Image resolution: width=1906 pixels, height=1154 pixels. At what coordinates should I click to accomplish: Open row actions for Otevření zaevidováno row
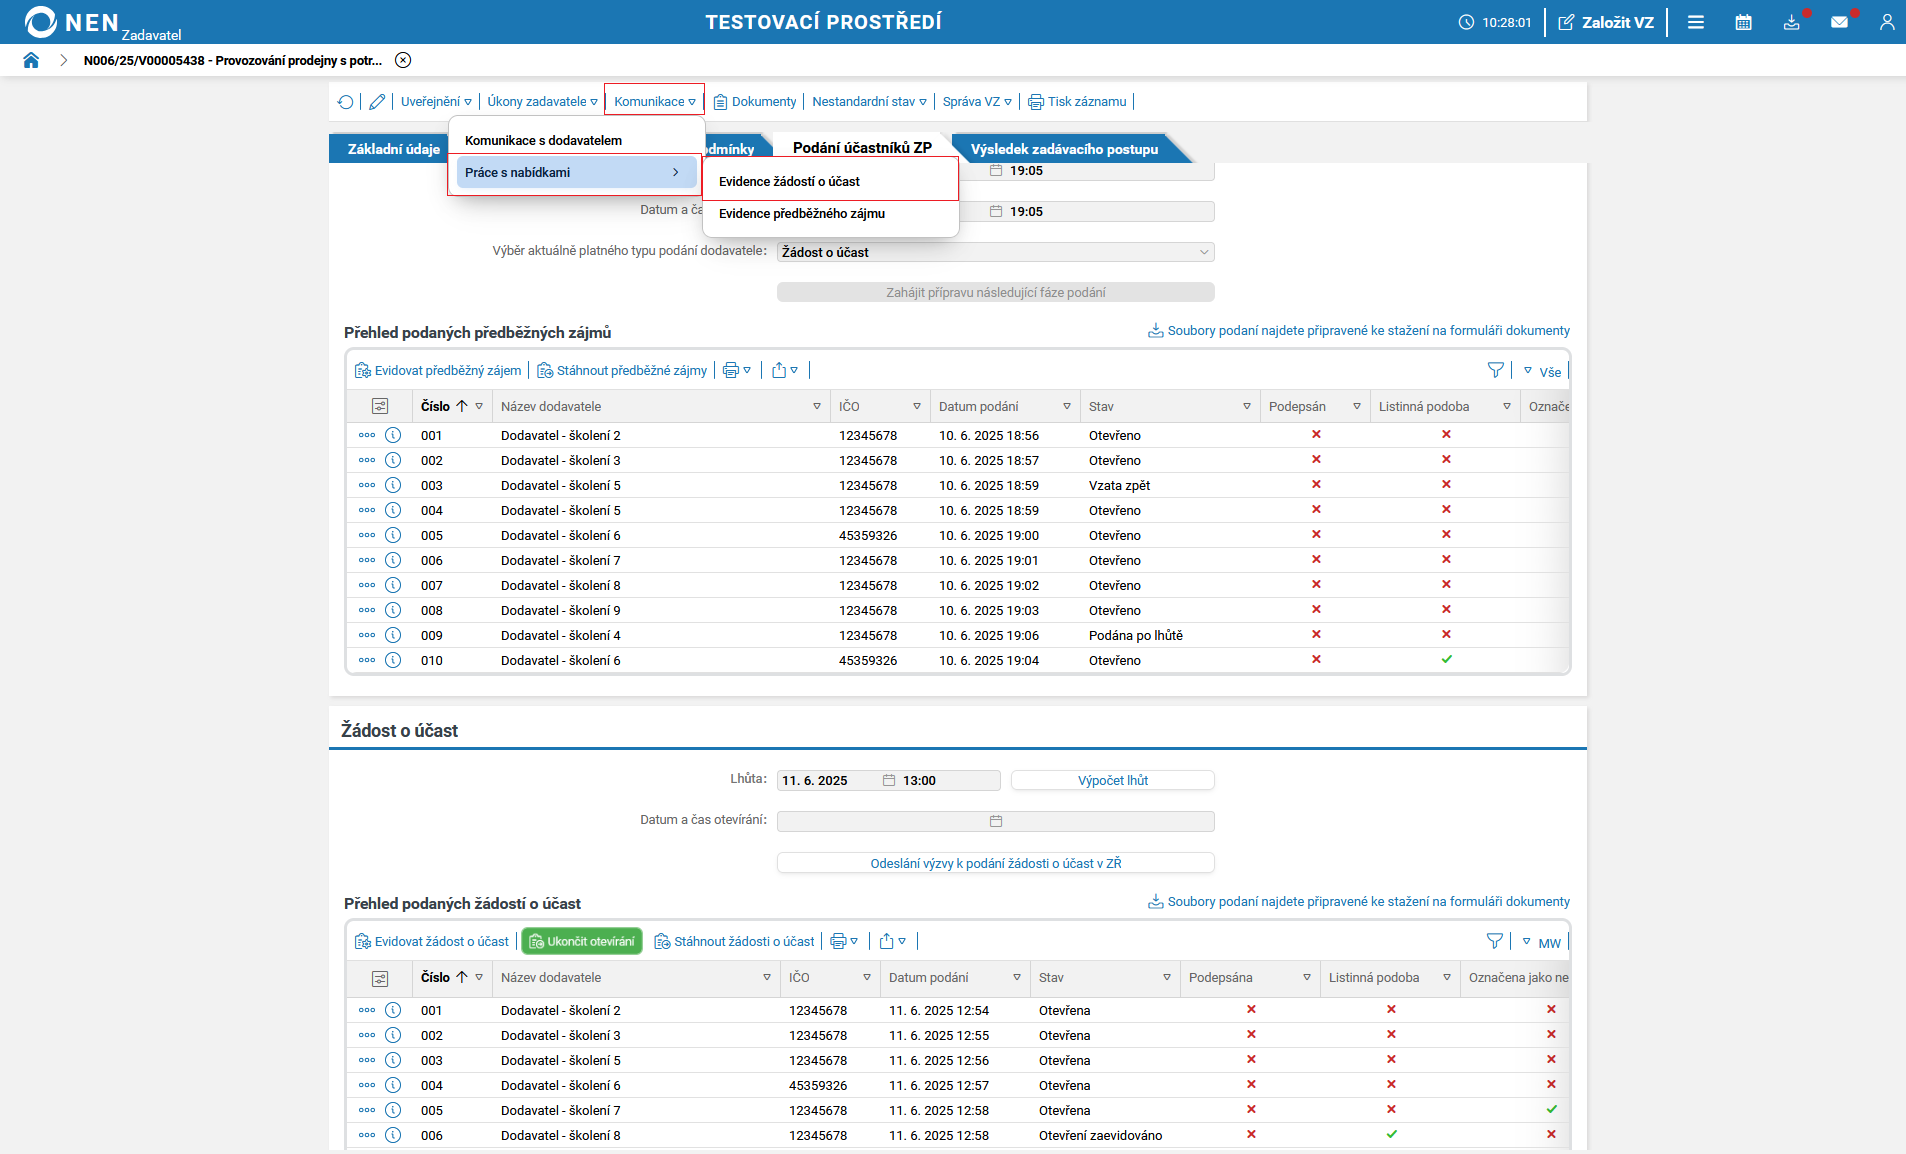(367, 1135)
